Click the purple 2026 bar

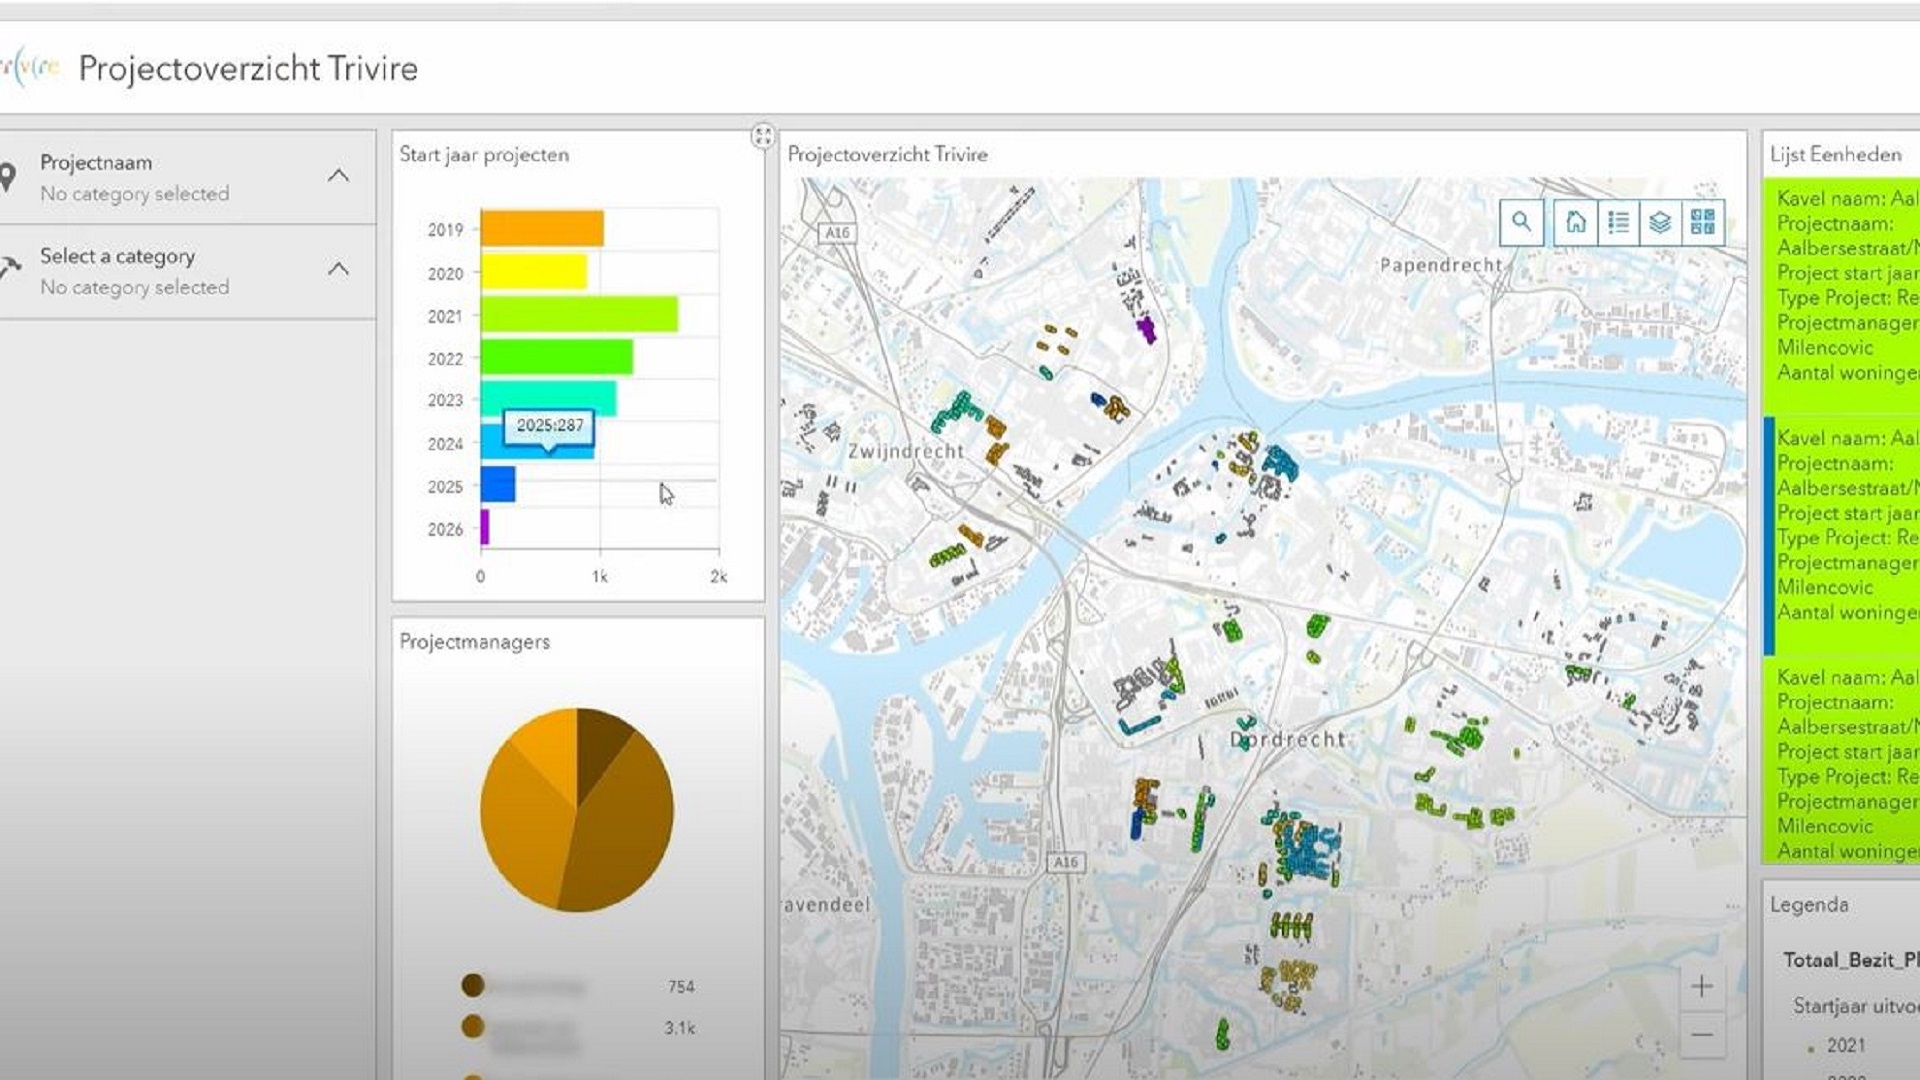(x=485, y=528)
